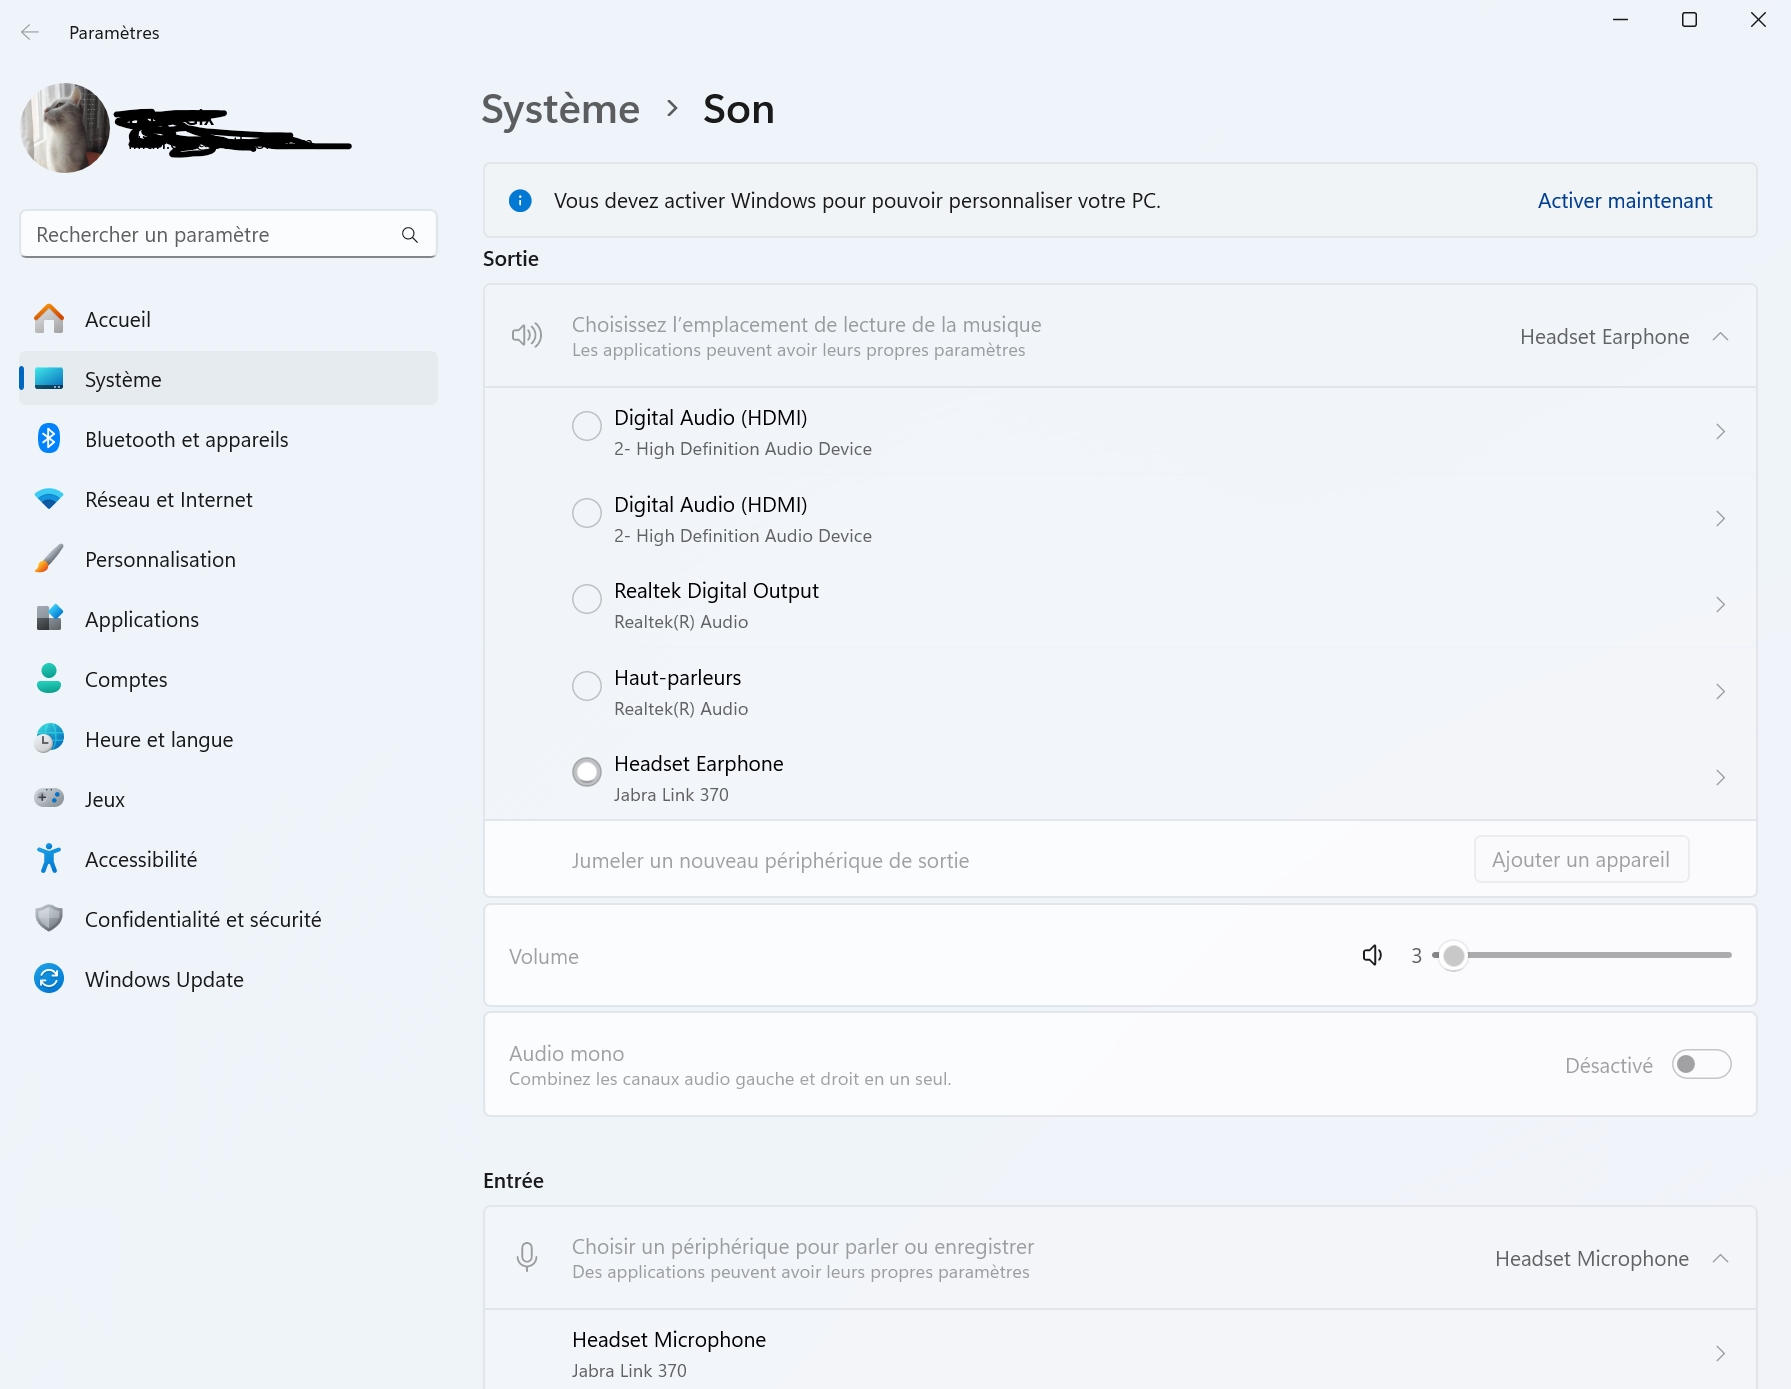Click the back arrow in title bar
1791x1389 pixels.
point(30,33)
